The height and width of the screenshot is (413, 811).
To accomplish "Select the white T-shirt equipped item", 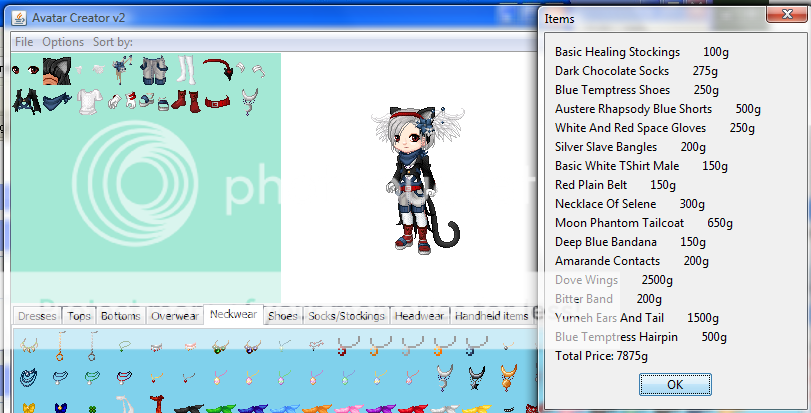I will (90, 100).
